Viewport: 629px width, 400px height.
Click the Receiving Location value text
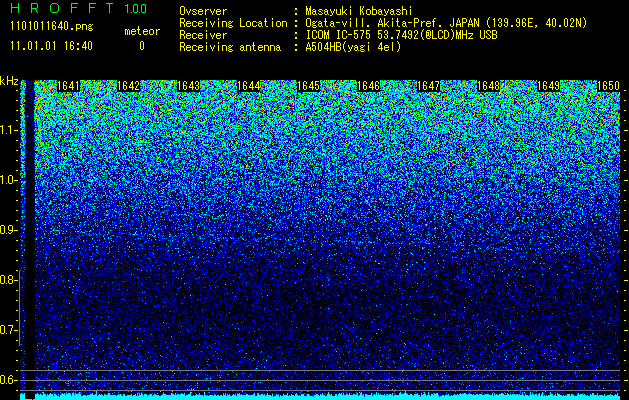tap(446, 23)
